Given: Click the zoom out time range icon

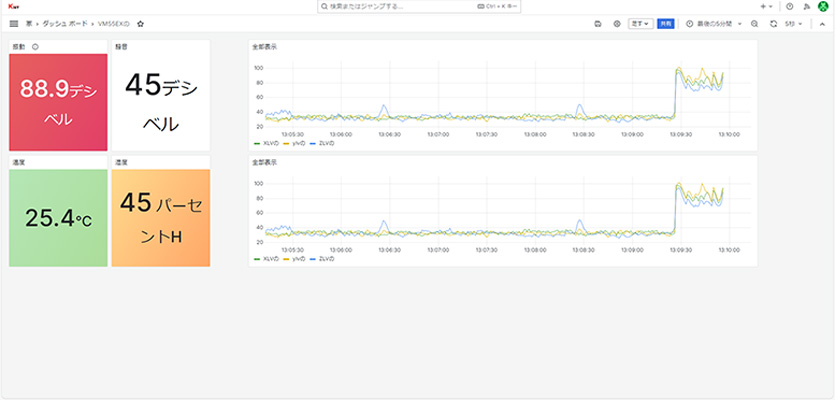Looking at the screenshot, I should (x=754, y=23).
